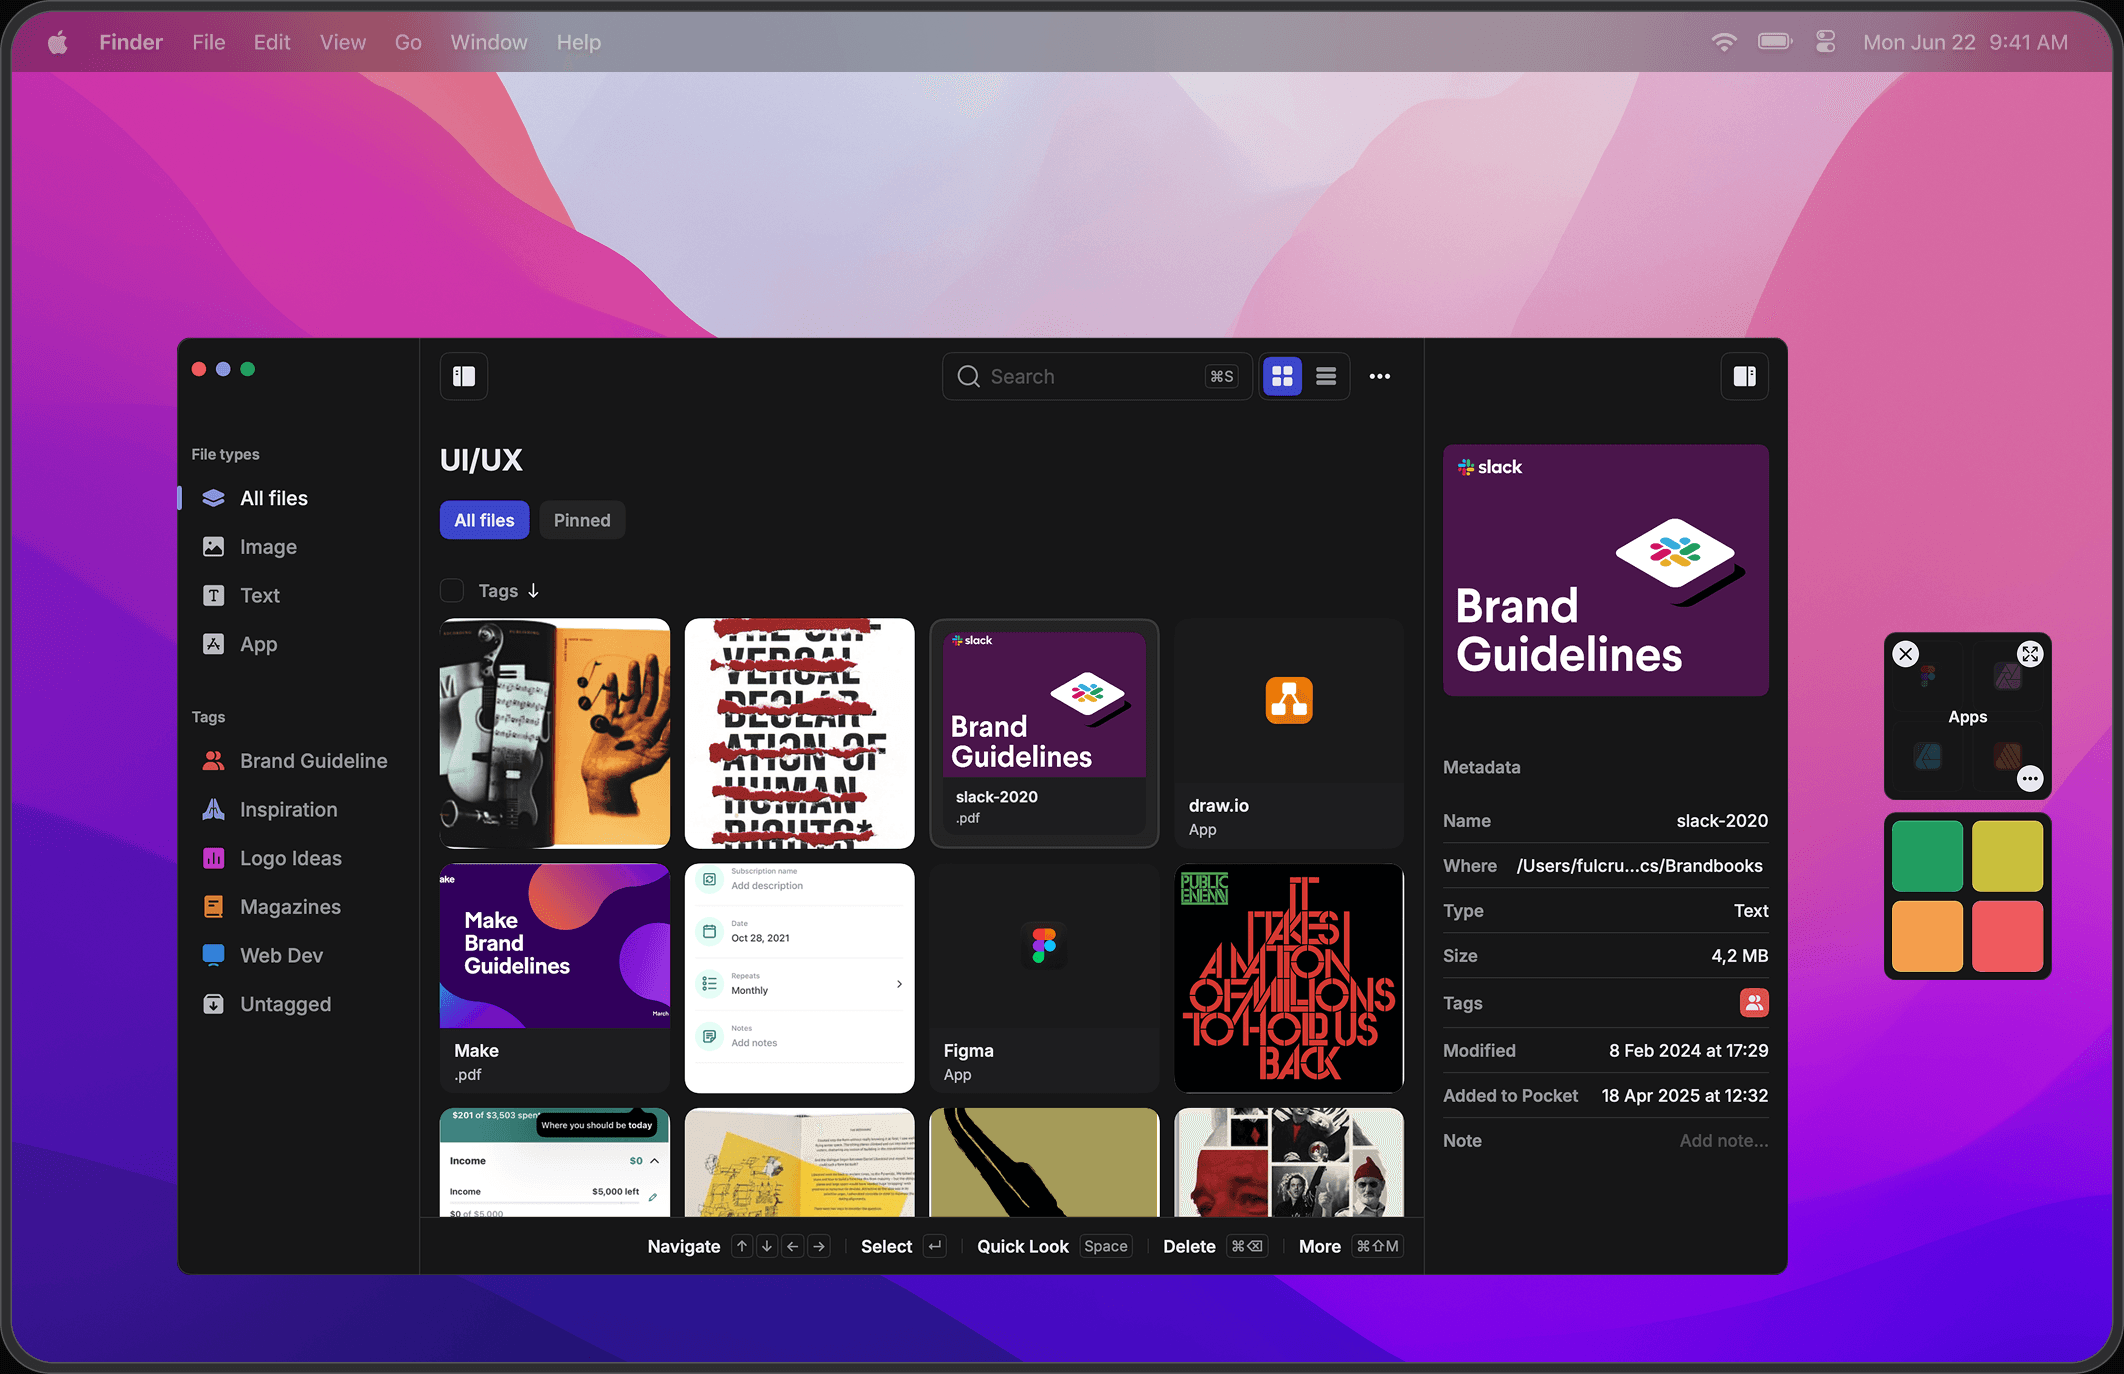Change sort order via Tags arrow

coord(533,591)
